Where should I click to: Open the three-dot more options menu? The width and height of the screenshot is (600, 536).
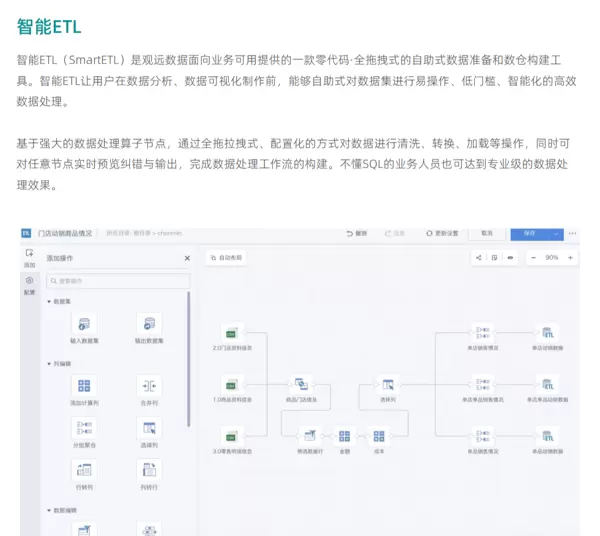(x=573, y=233)
